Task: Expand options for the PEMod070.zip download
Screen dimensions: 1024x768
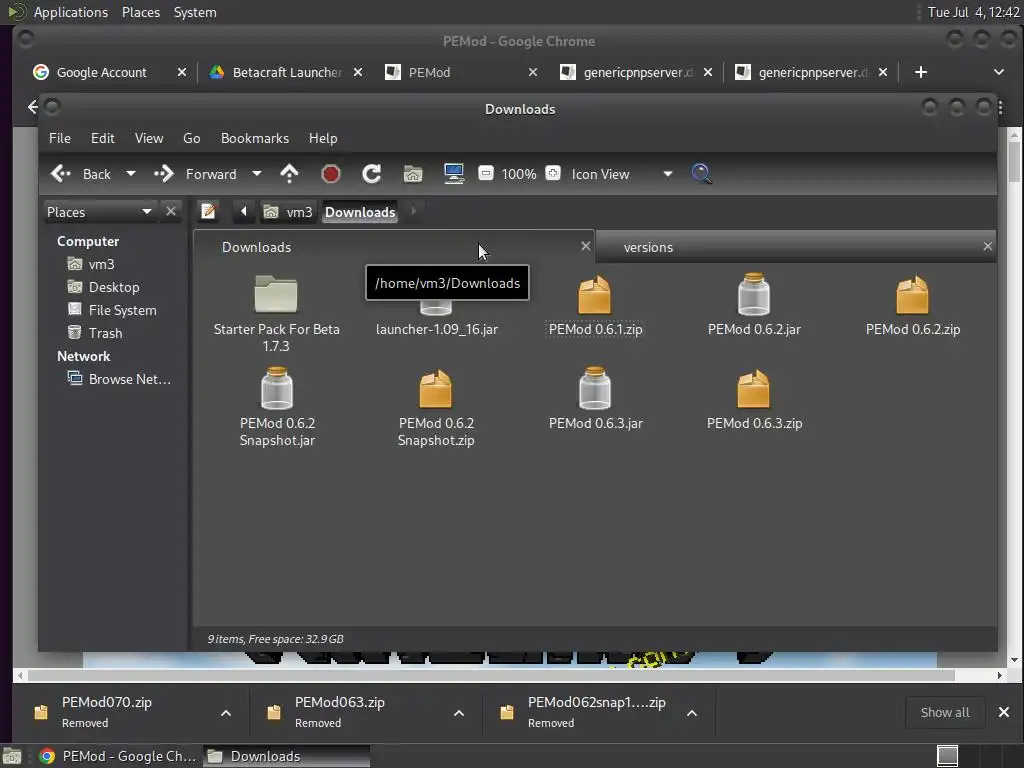Action: 226,712
